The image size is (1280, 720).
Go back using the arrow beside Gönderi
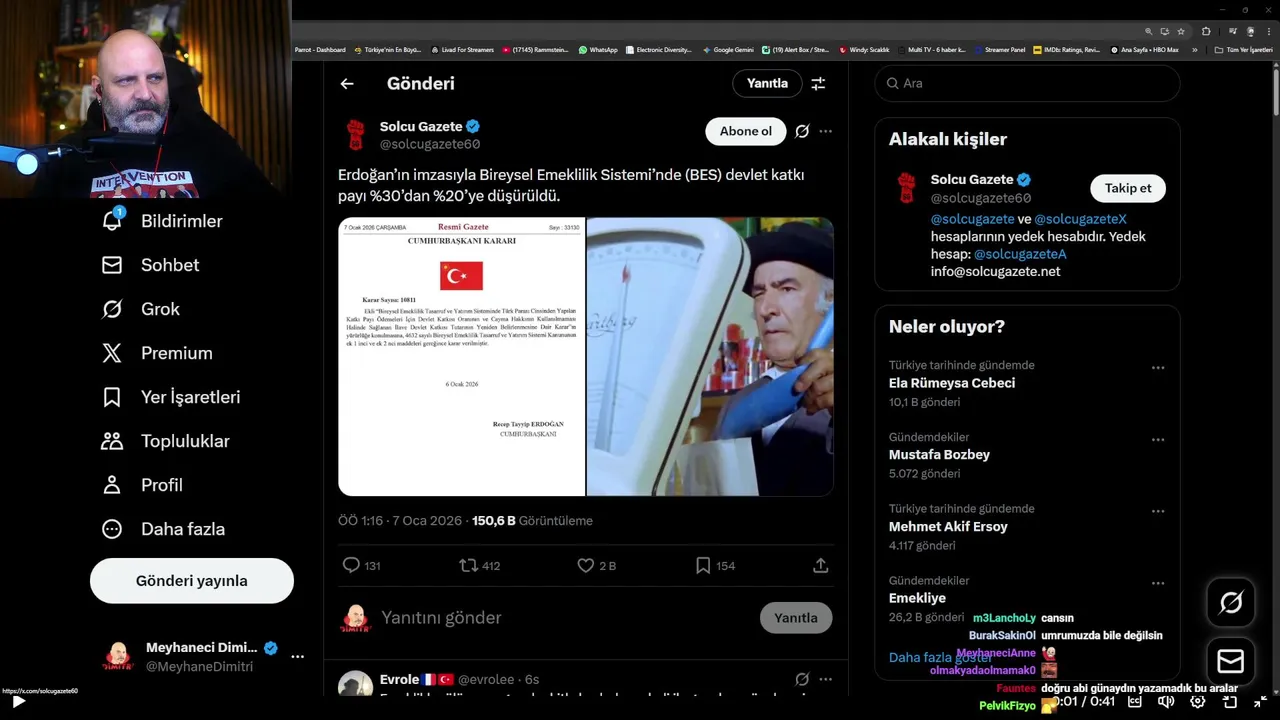point(347,84)
